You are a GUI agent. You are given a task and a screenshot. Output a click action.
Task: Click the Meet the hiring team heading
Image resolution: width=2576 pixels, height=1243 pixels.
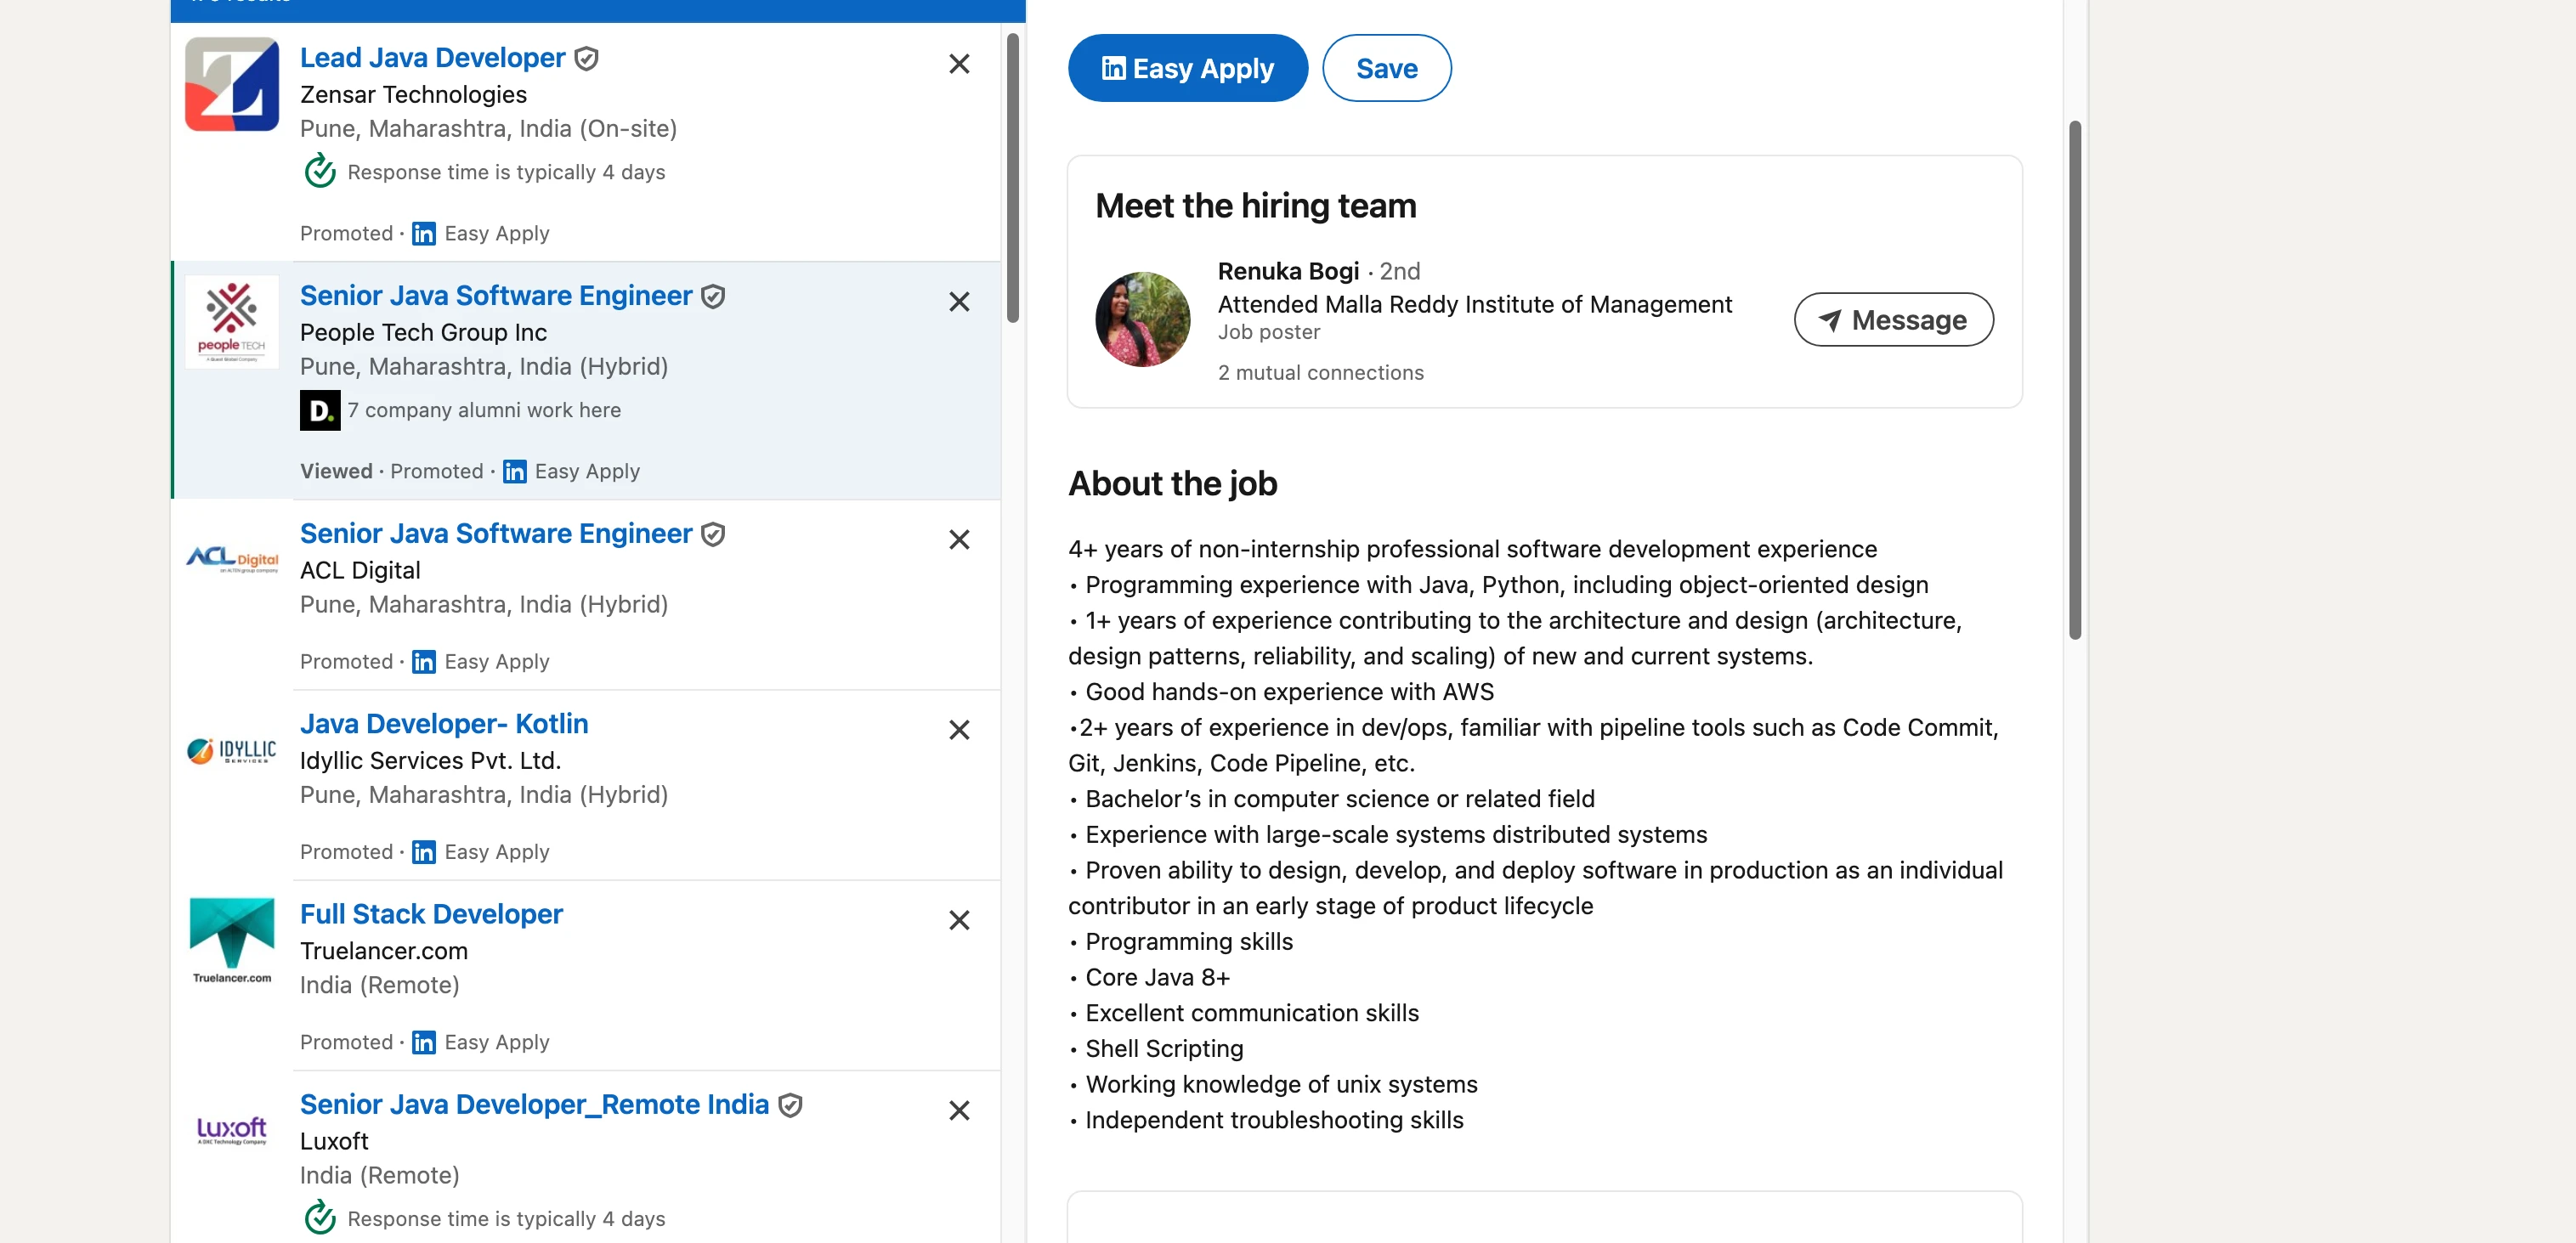pyautogui.click(x=1256, y=205)
